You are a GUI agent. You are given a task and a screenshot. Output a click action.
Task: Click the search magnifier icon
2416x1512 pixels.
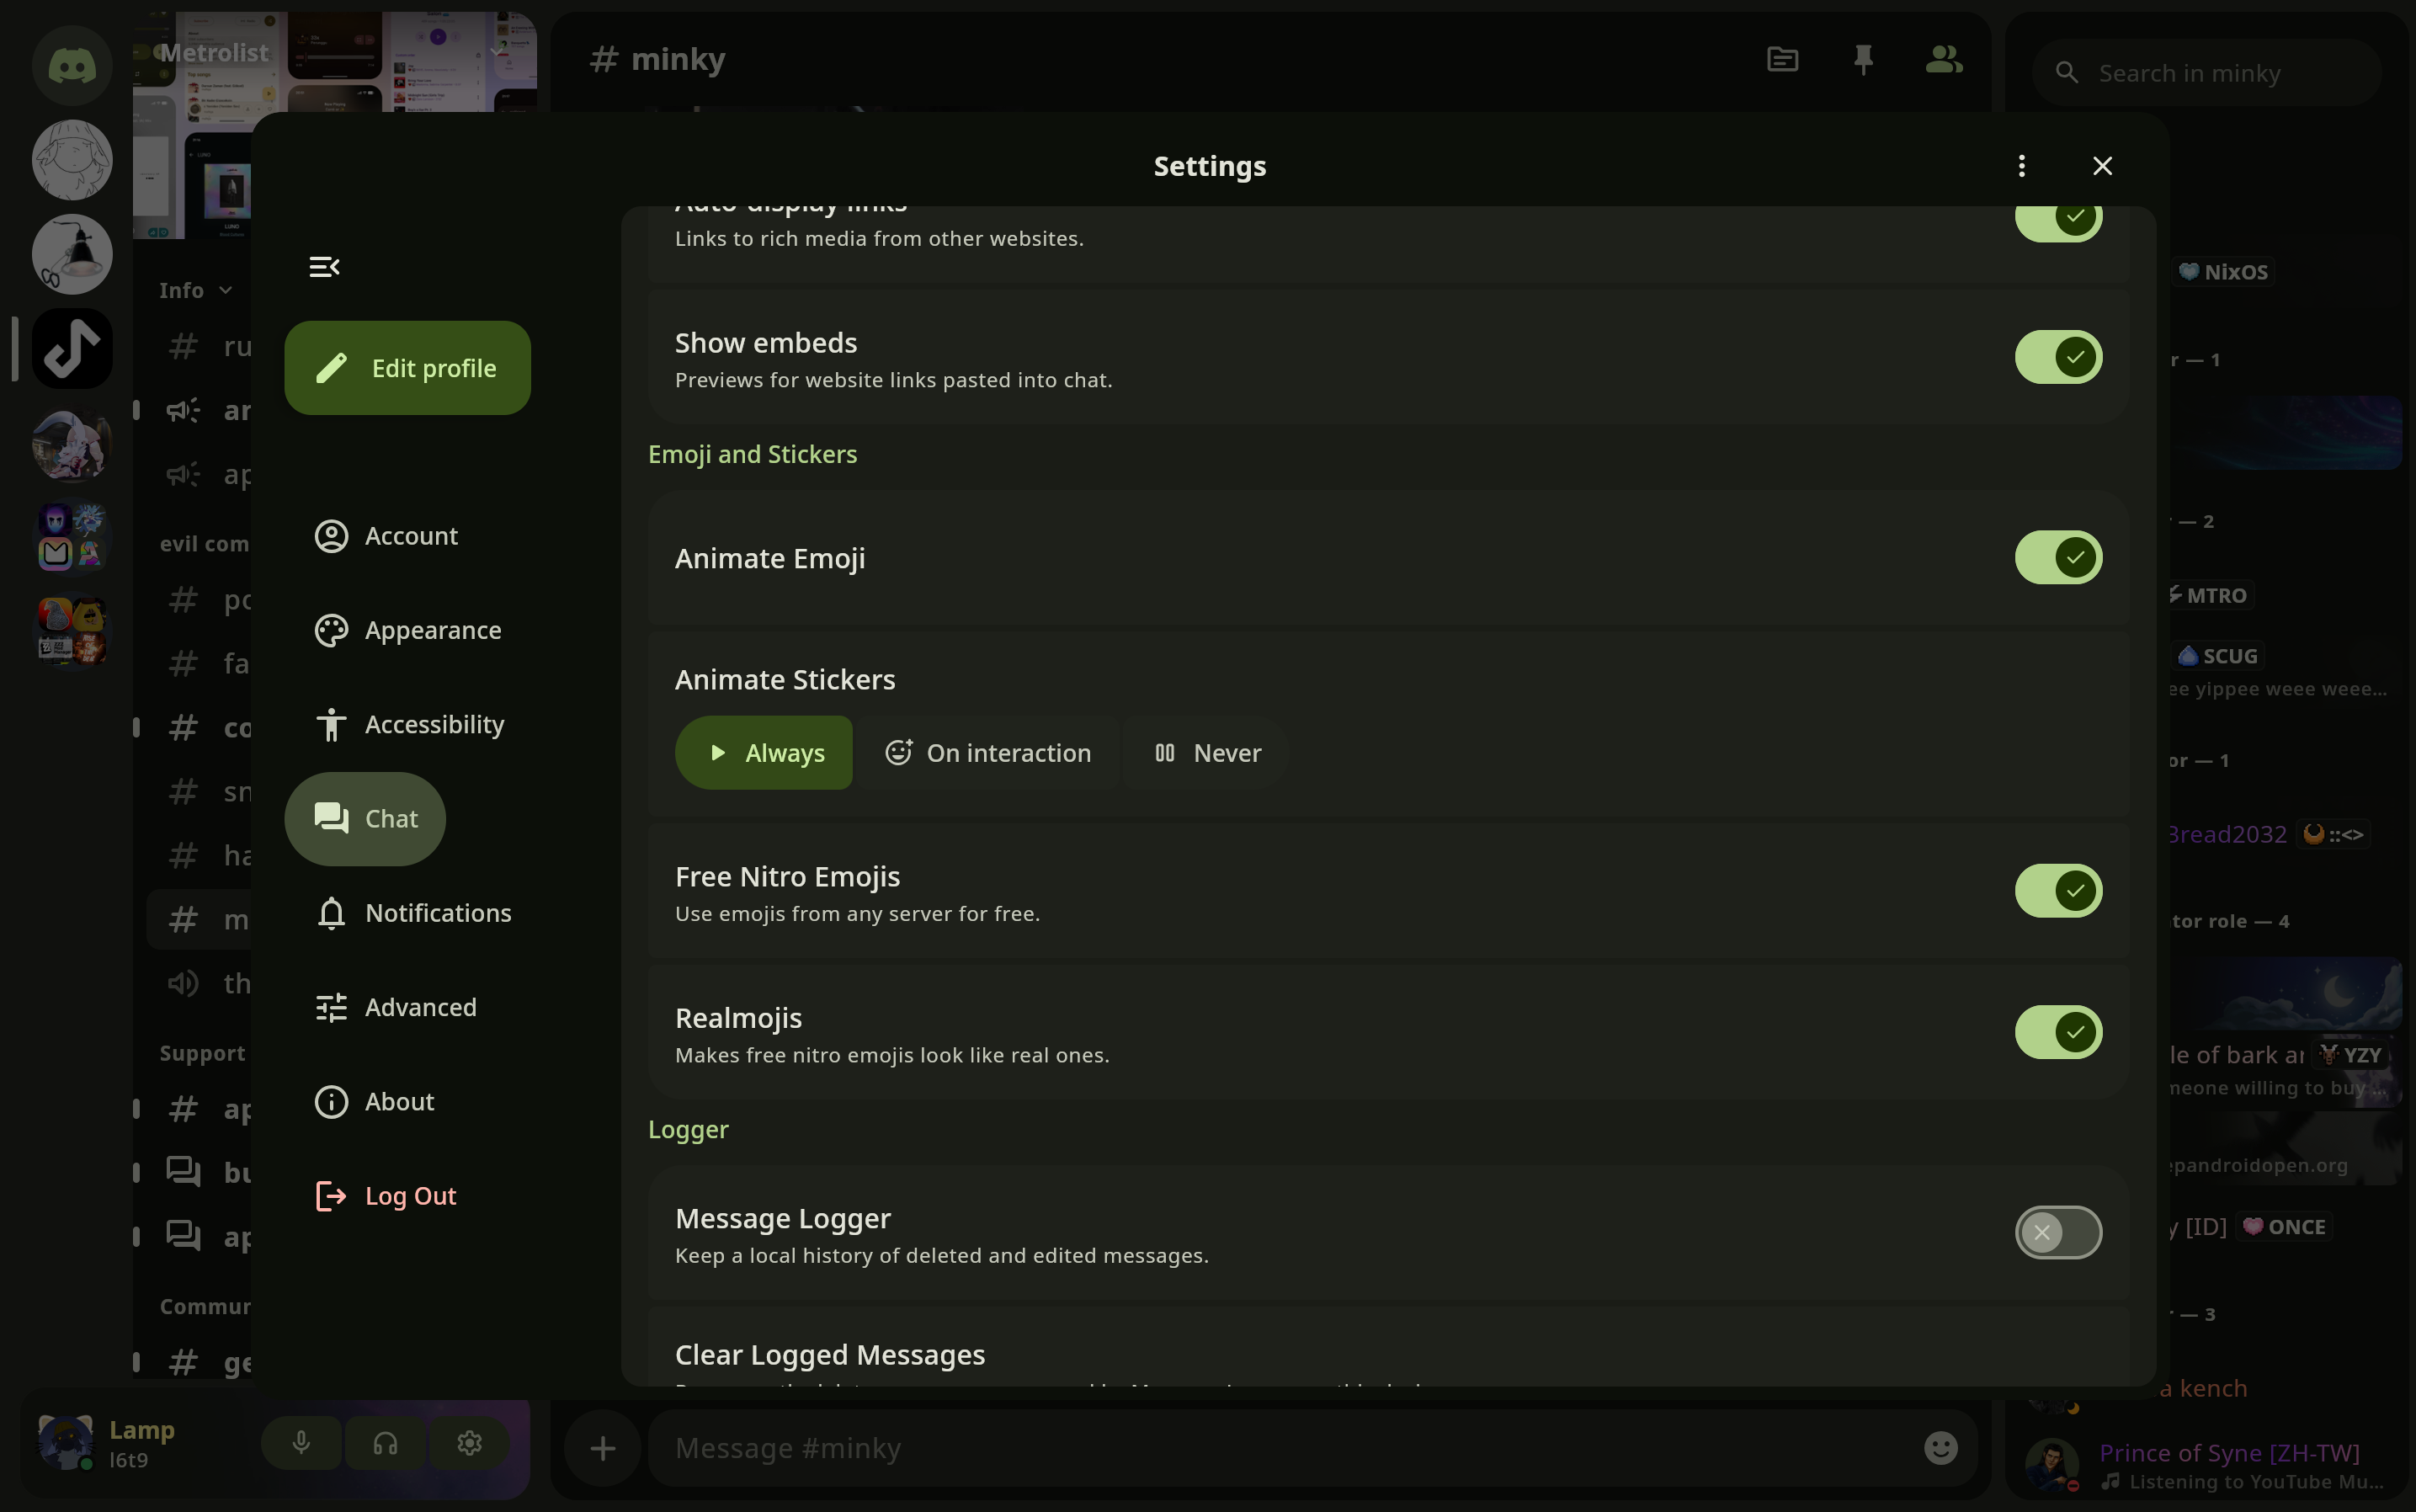pos(2066,73)
